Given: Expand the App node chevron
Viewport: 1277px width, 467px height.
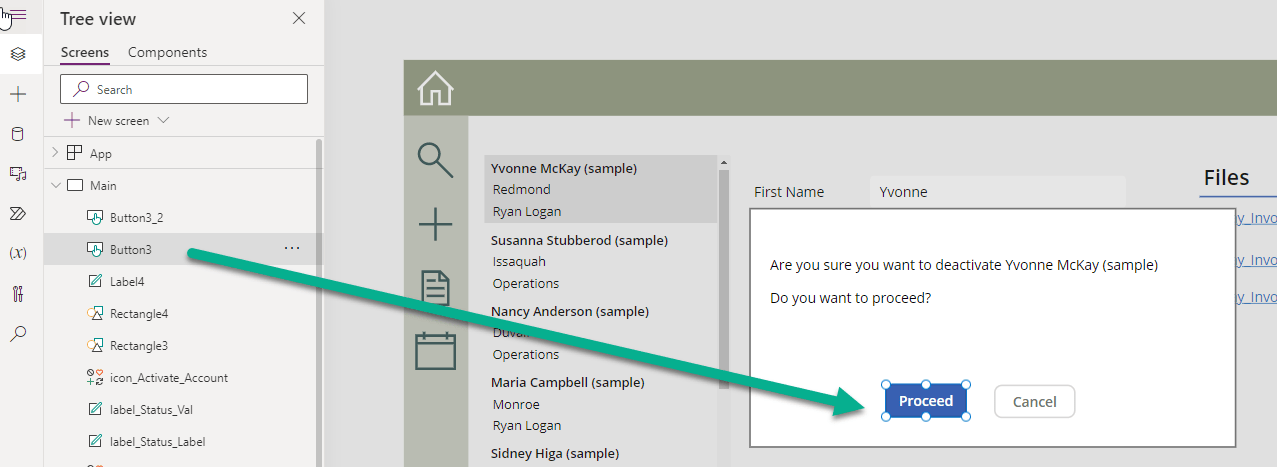Looking at the screenshot, I should click(55, 153).
